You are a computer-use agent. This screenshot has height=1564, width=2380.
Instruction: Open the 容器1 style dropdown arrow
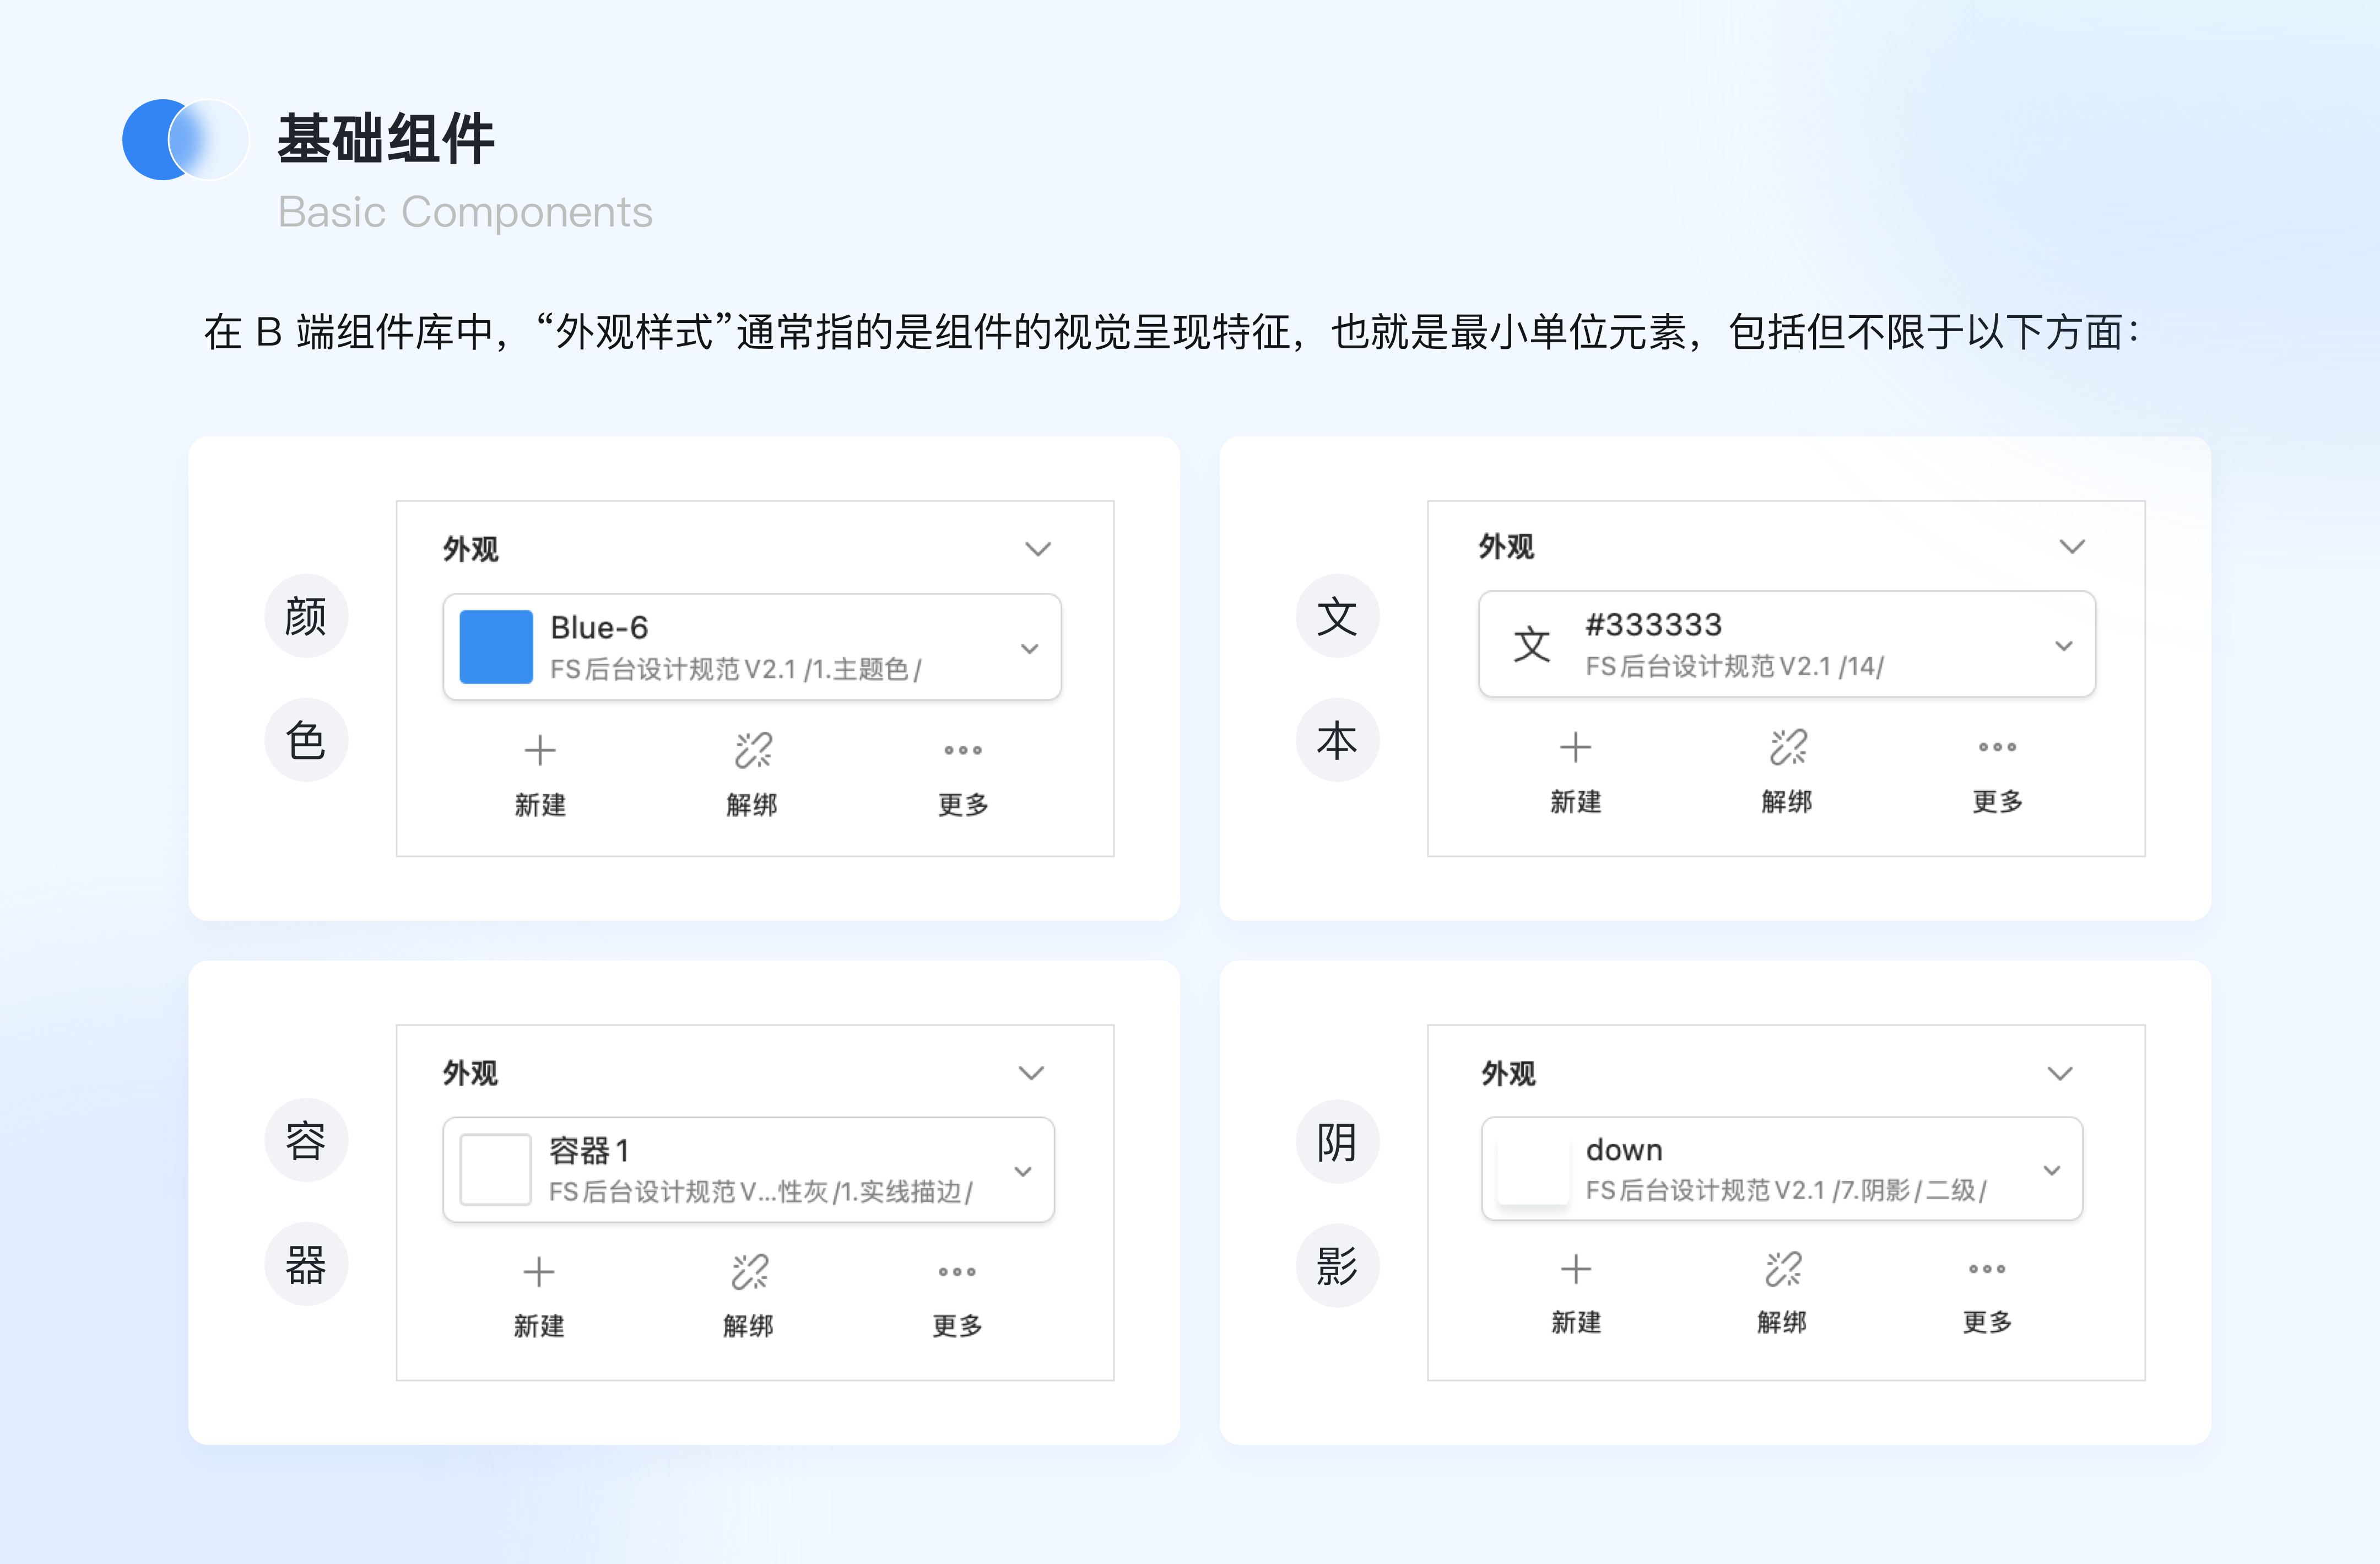coord(1023,1171)
